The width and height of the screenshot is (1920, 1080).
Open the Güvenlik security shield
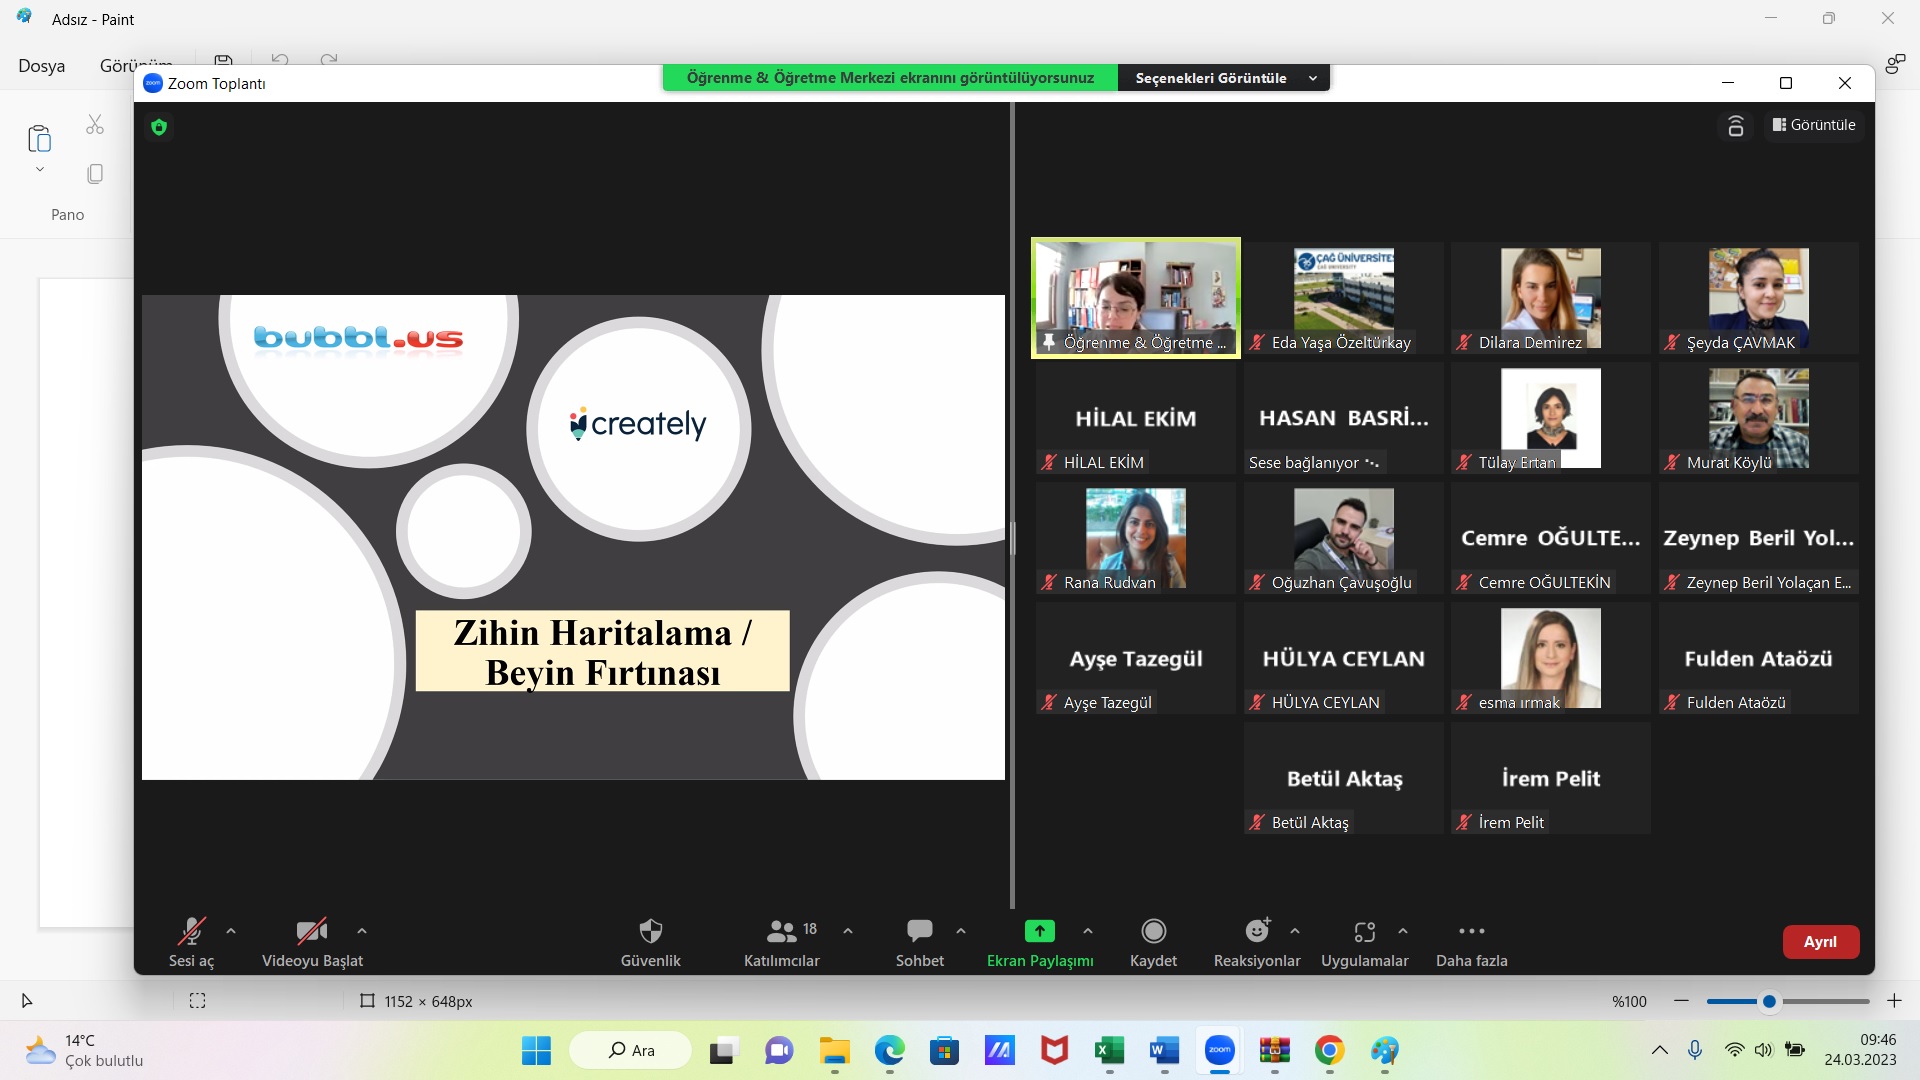[651, 942]
